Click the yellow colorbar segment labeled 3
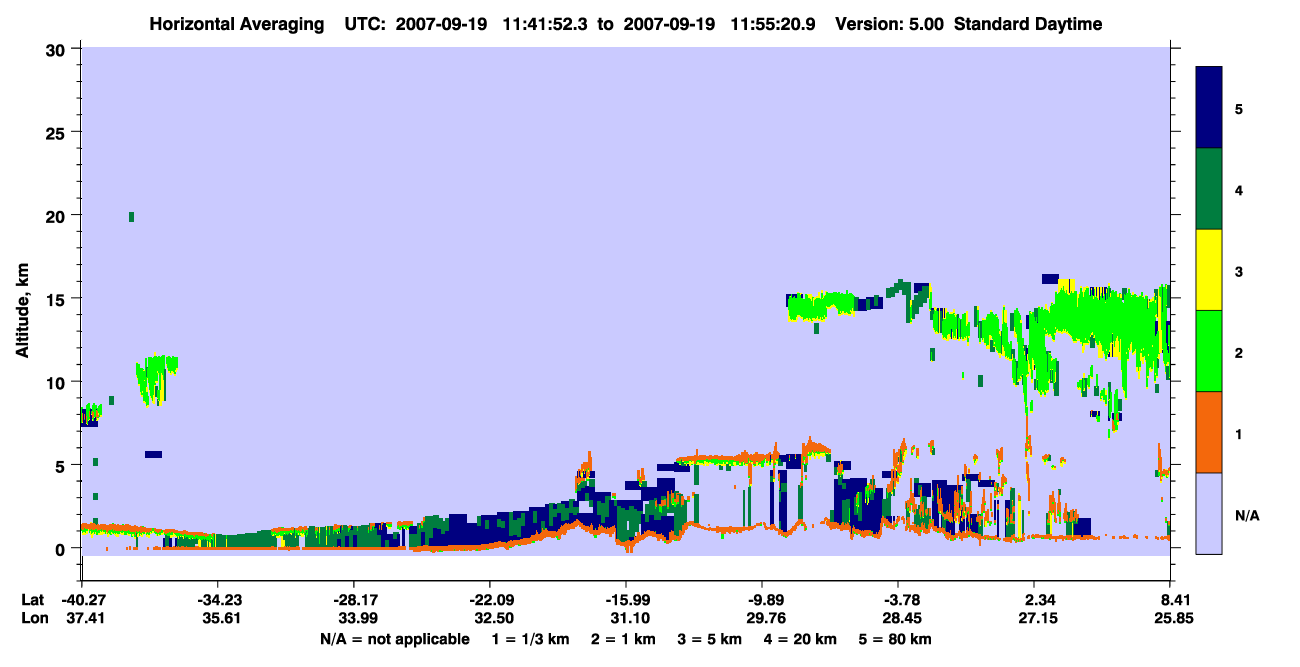Screen dimensions: 1300x667 coord(1209,270)
